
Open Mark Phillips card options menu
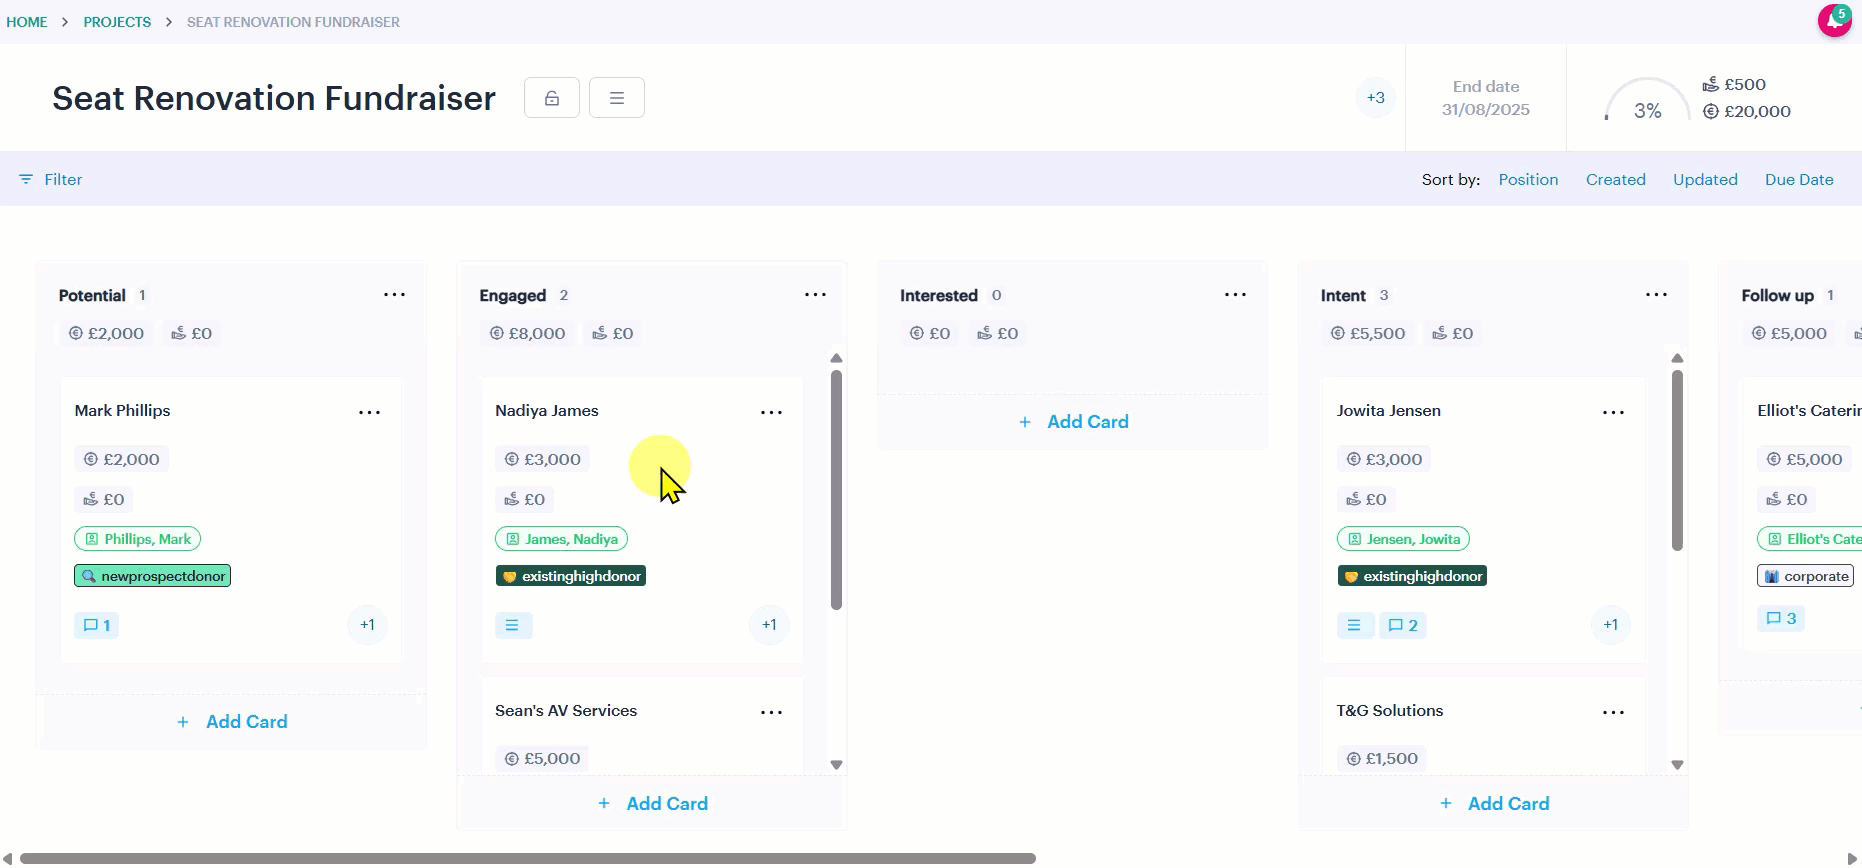369,412
